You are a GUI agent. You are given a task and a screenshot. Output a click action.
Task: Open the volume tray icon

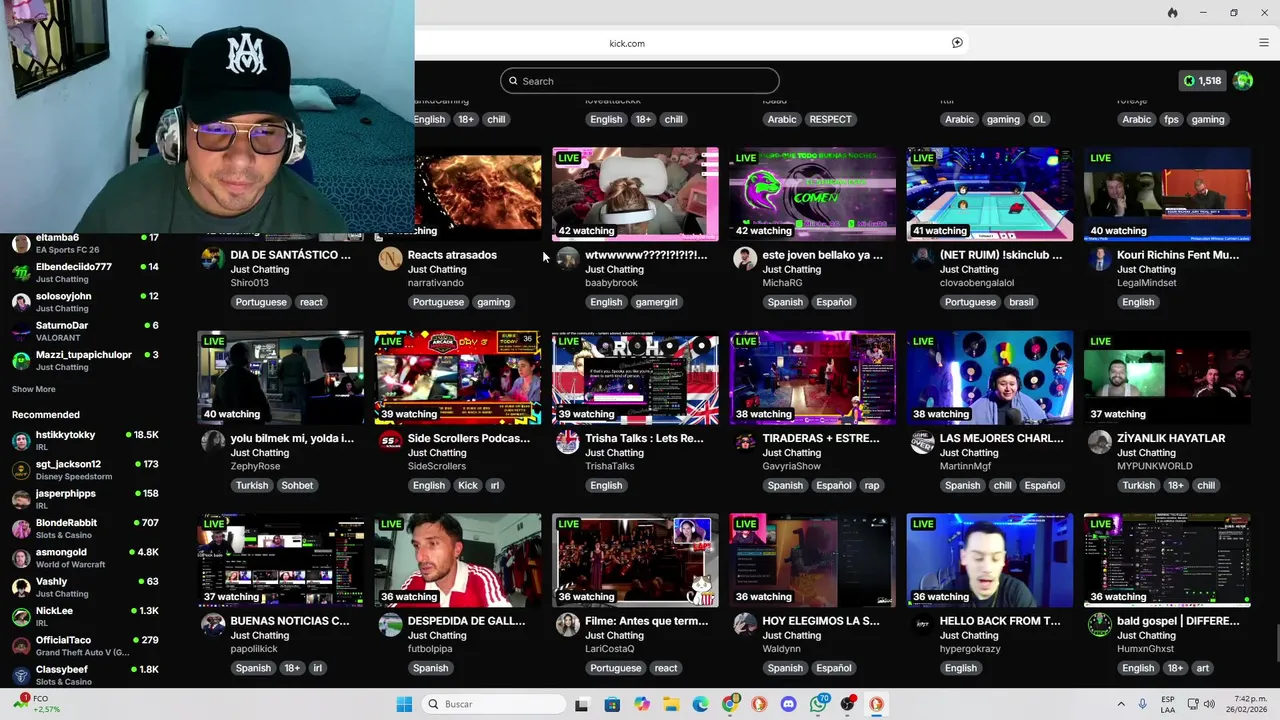[1209, 704]
